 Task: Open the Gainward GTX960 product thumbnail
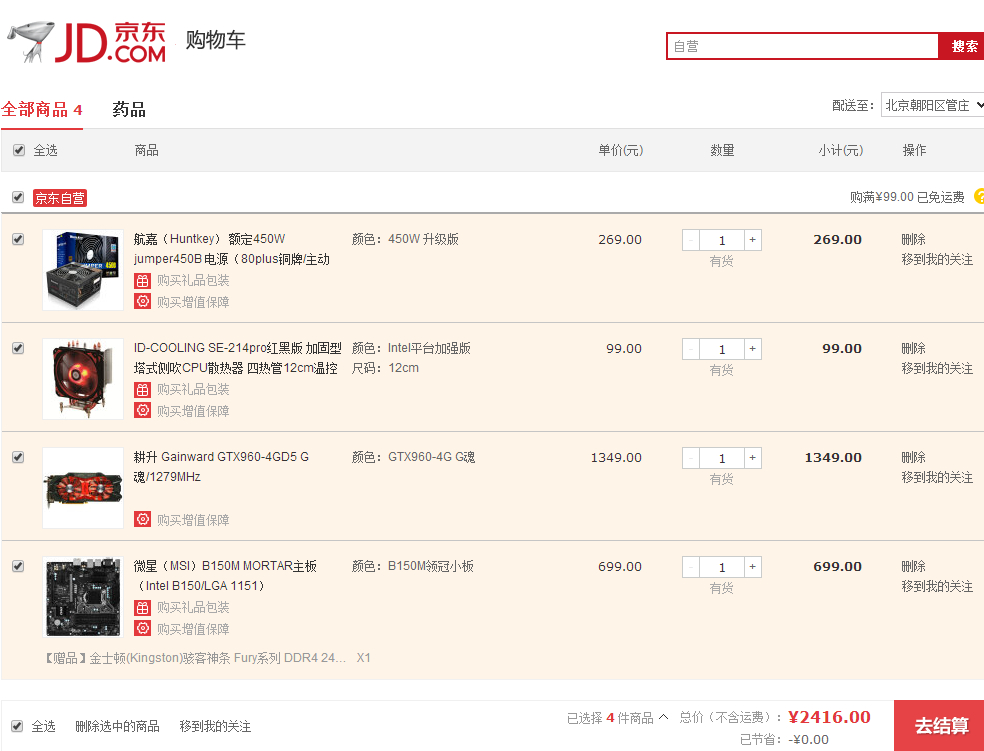click(83, 488)
